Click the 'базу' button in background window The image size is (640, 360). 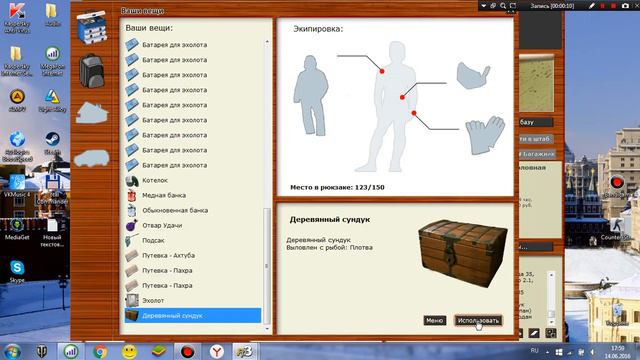(536, 122)
